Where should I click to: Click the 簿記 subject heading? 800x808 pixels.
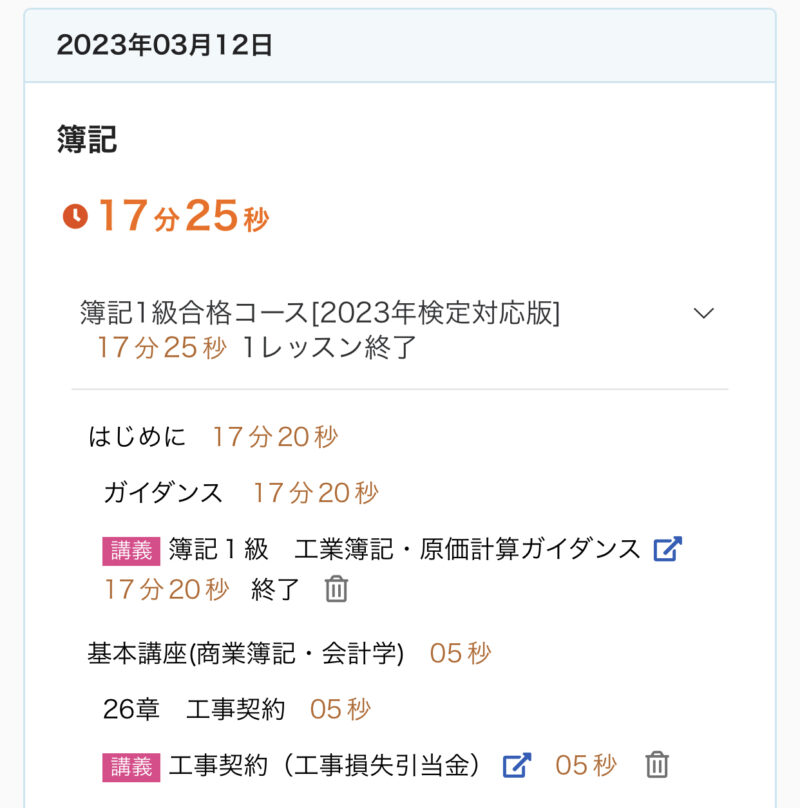tap(87, 140)
